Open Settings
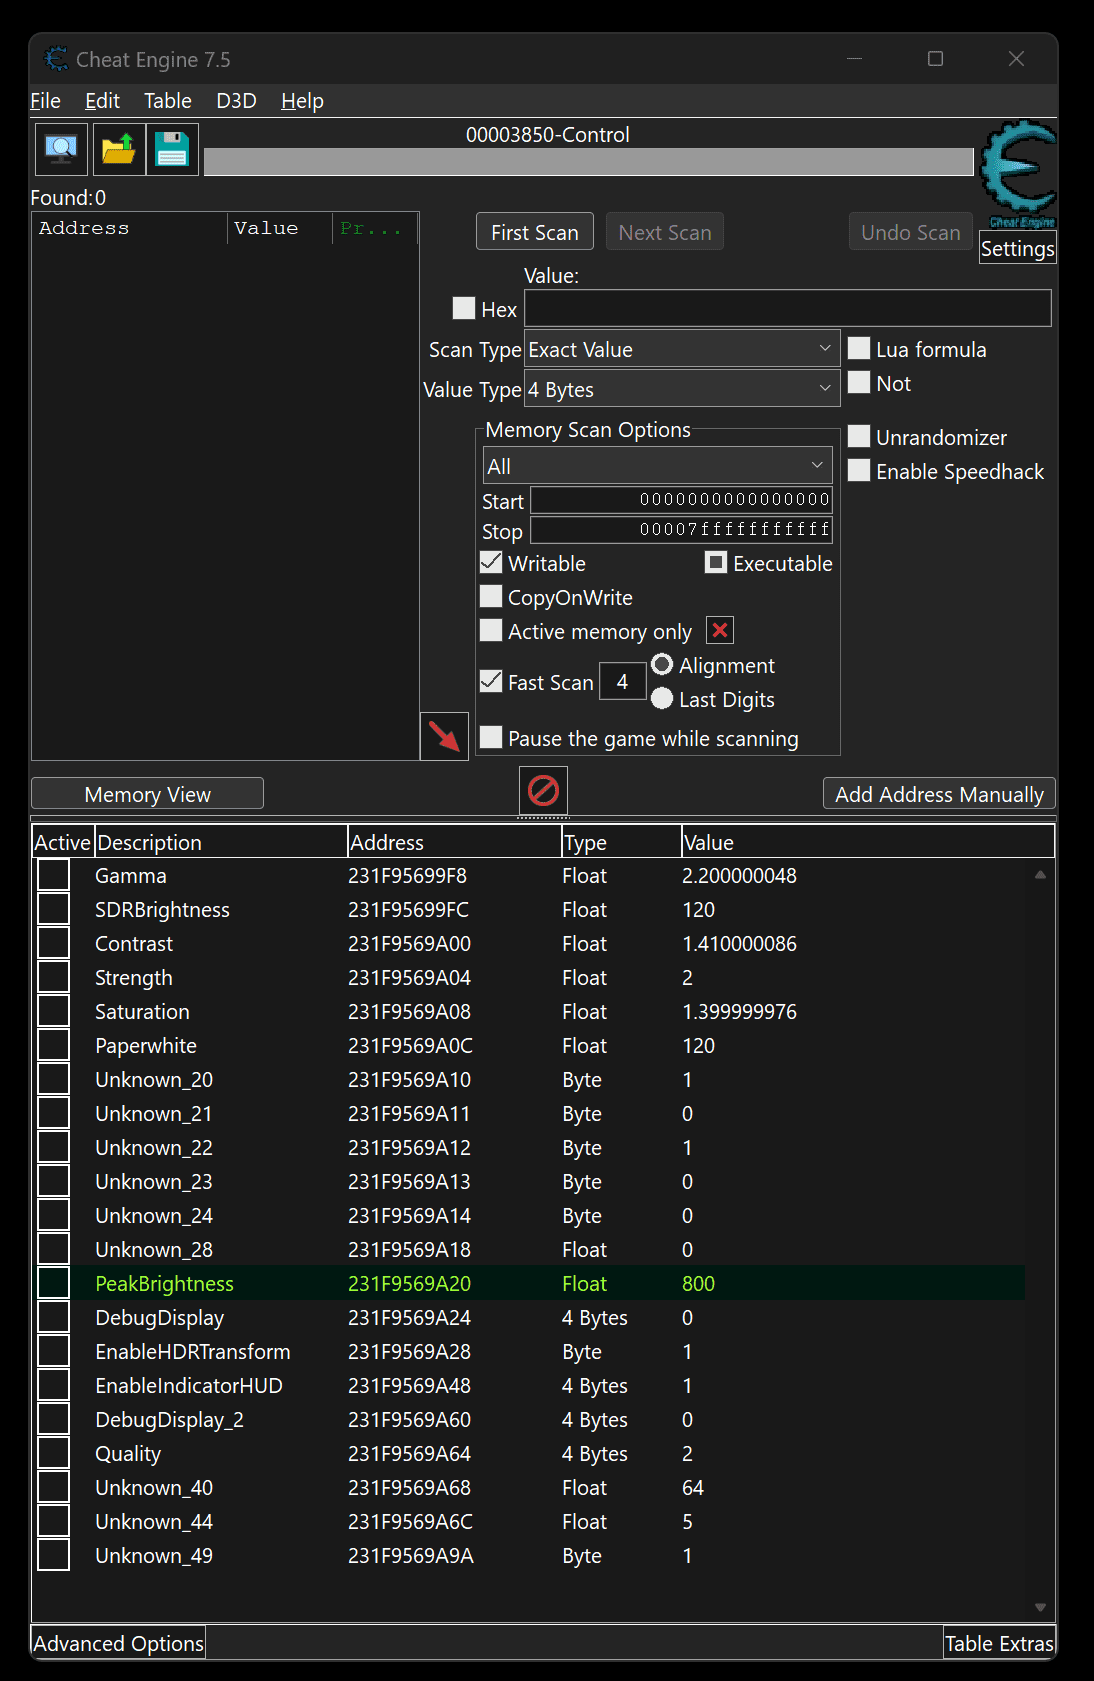 (1017, 249)
